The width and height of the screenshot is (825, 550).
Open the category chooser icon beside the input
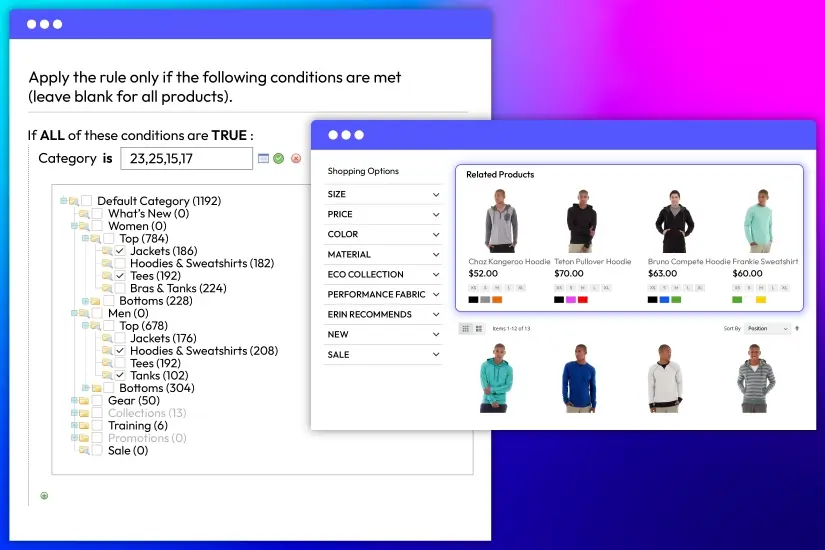pos(264,158)
